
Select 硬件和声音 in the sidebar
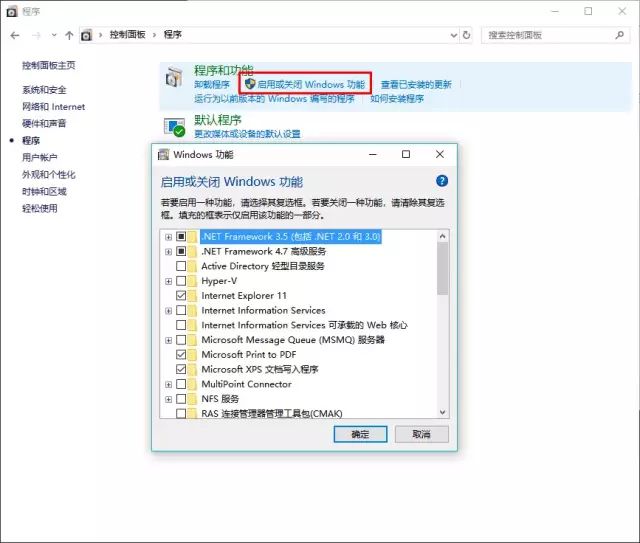pos(44,124)
